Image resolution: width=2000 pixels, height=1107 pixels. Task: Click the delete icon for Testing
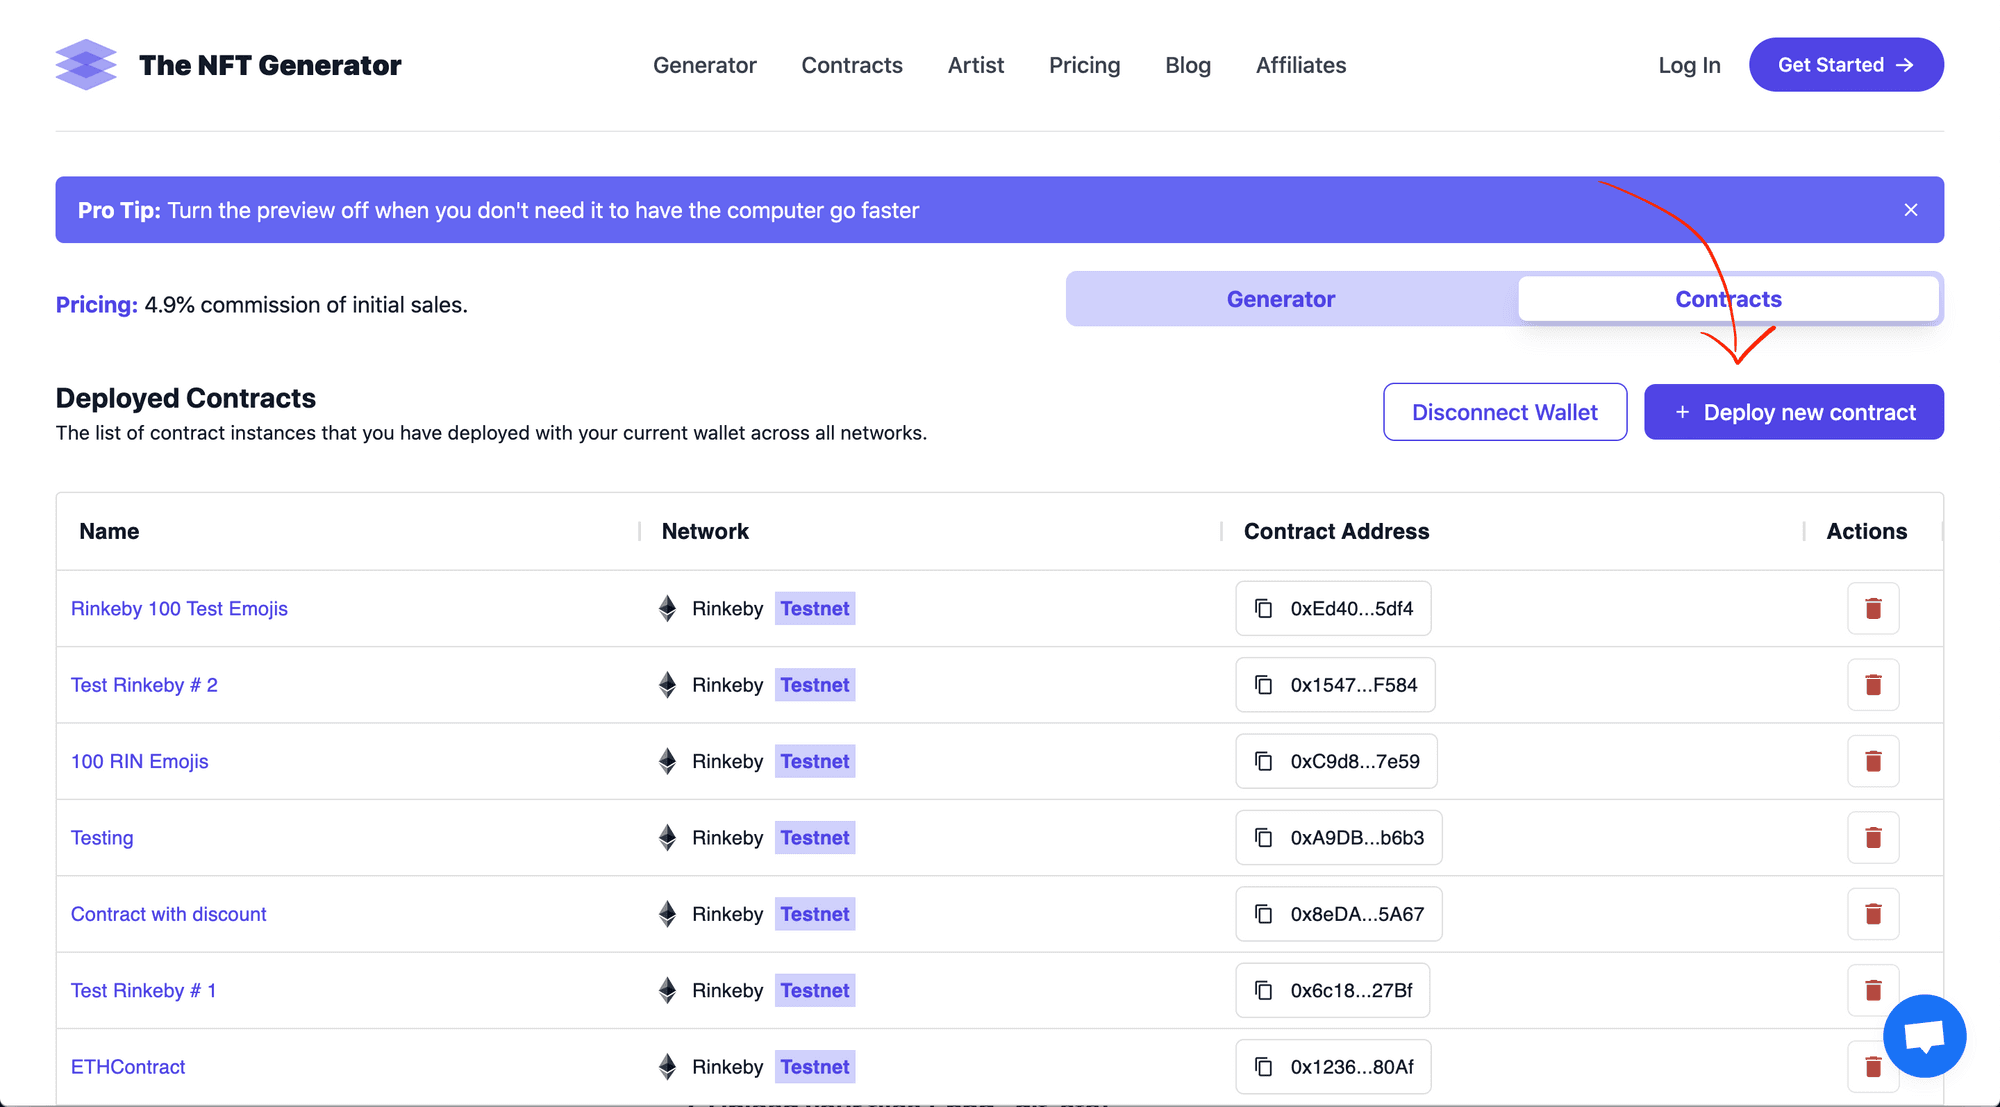(1872, 837)
